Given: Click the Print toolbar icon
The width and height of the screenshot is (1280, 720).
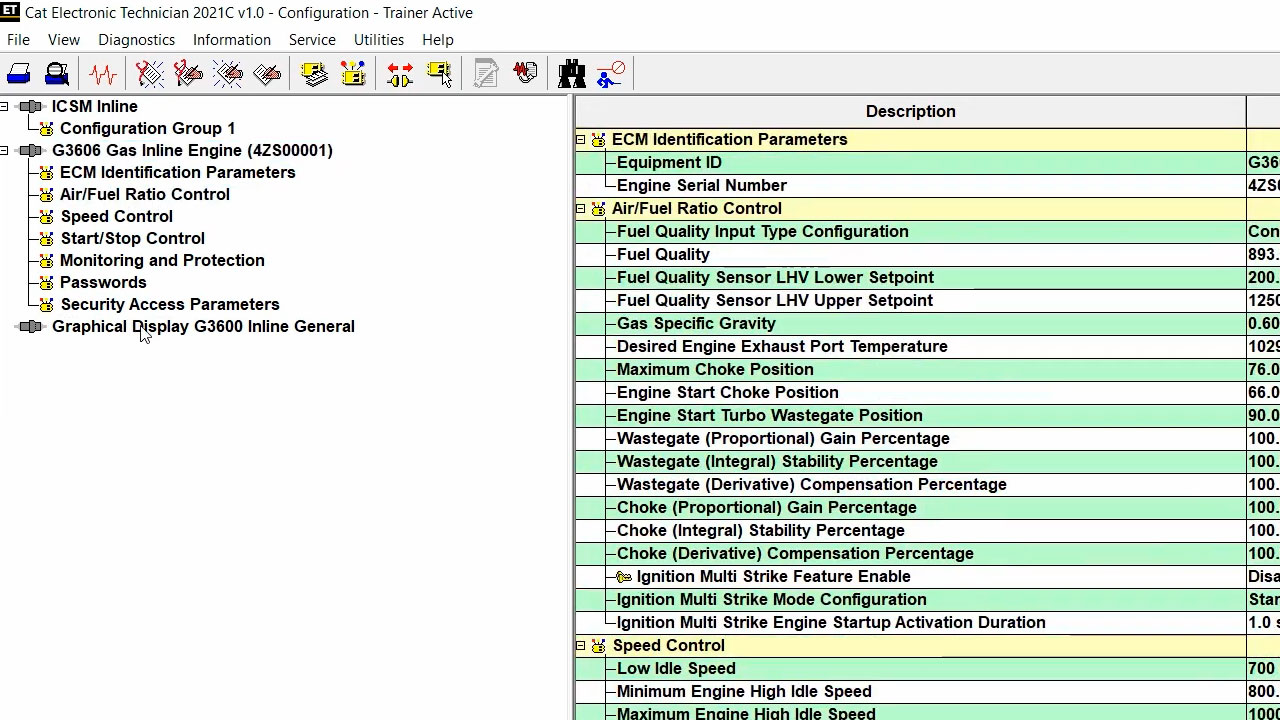Looking at the screenshot, I should (18, 74).
